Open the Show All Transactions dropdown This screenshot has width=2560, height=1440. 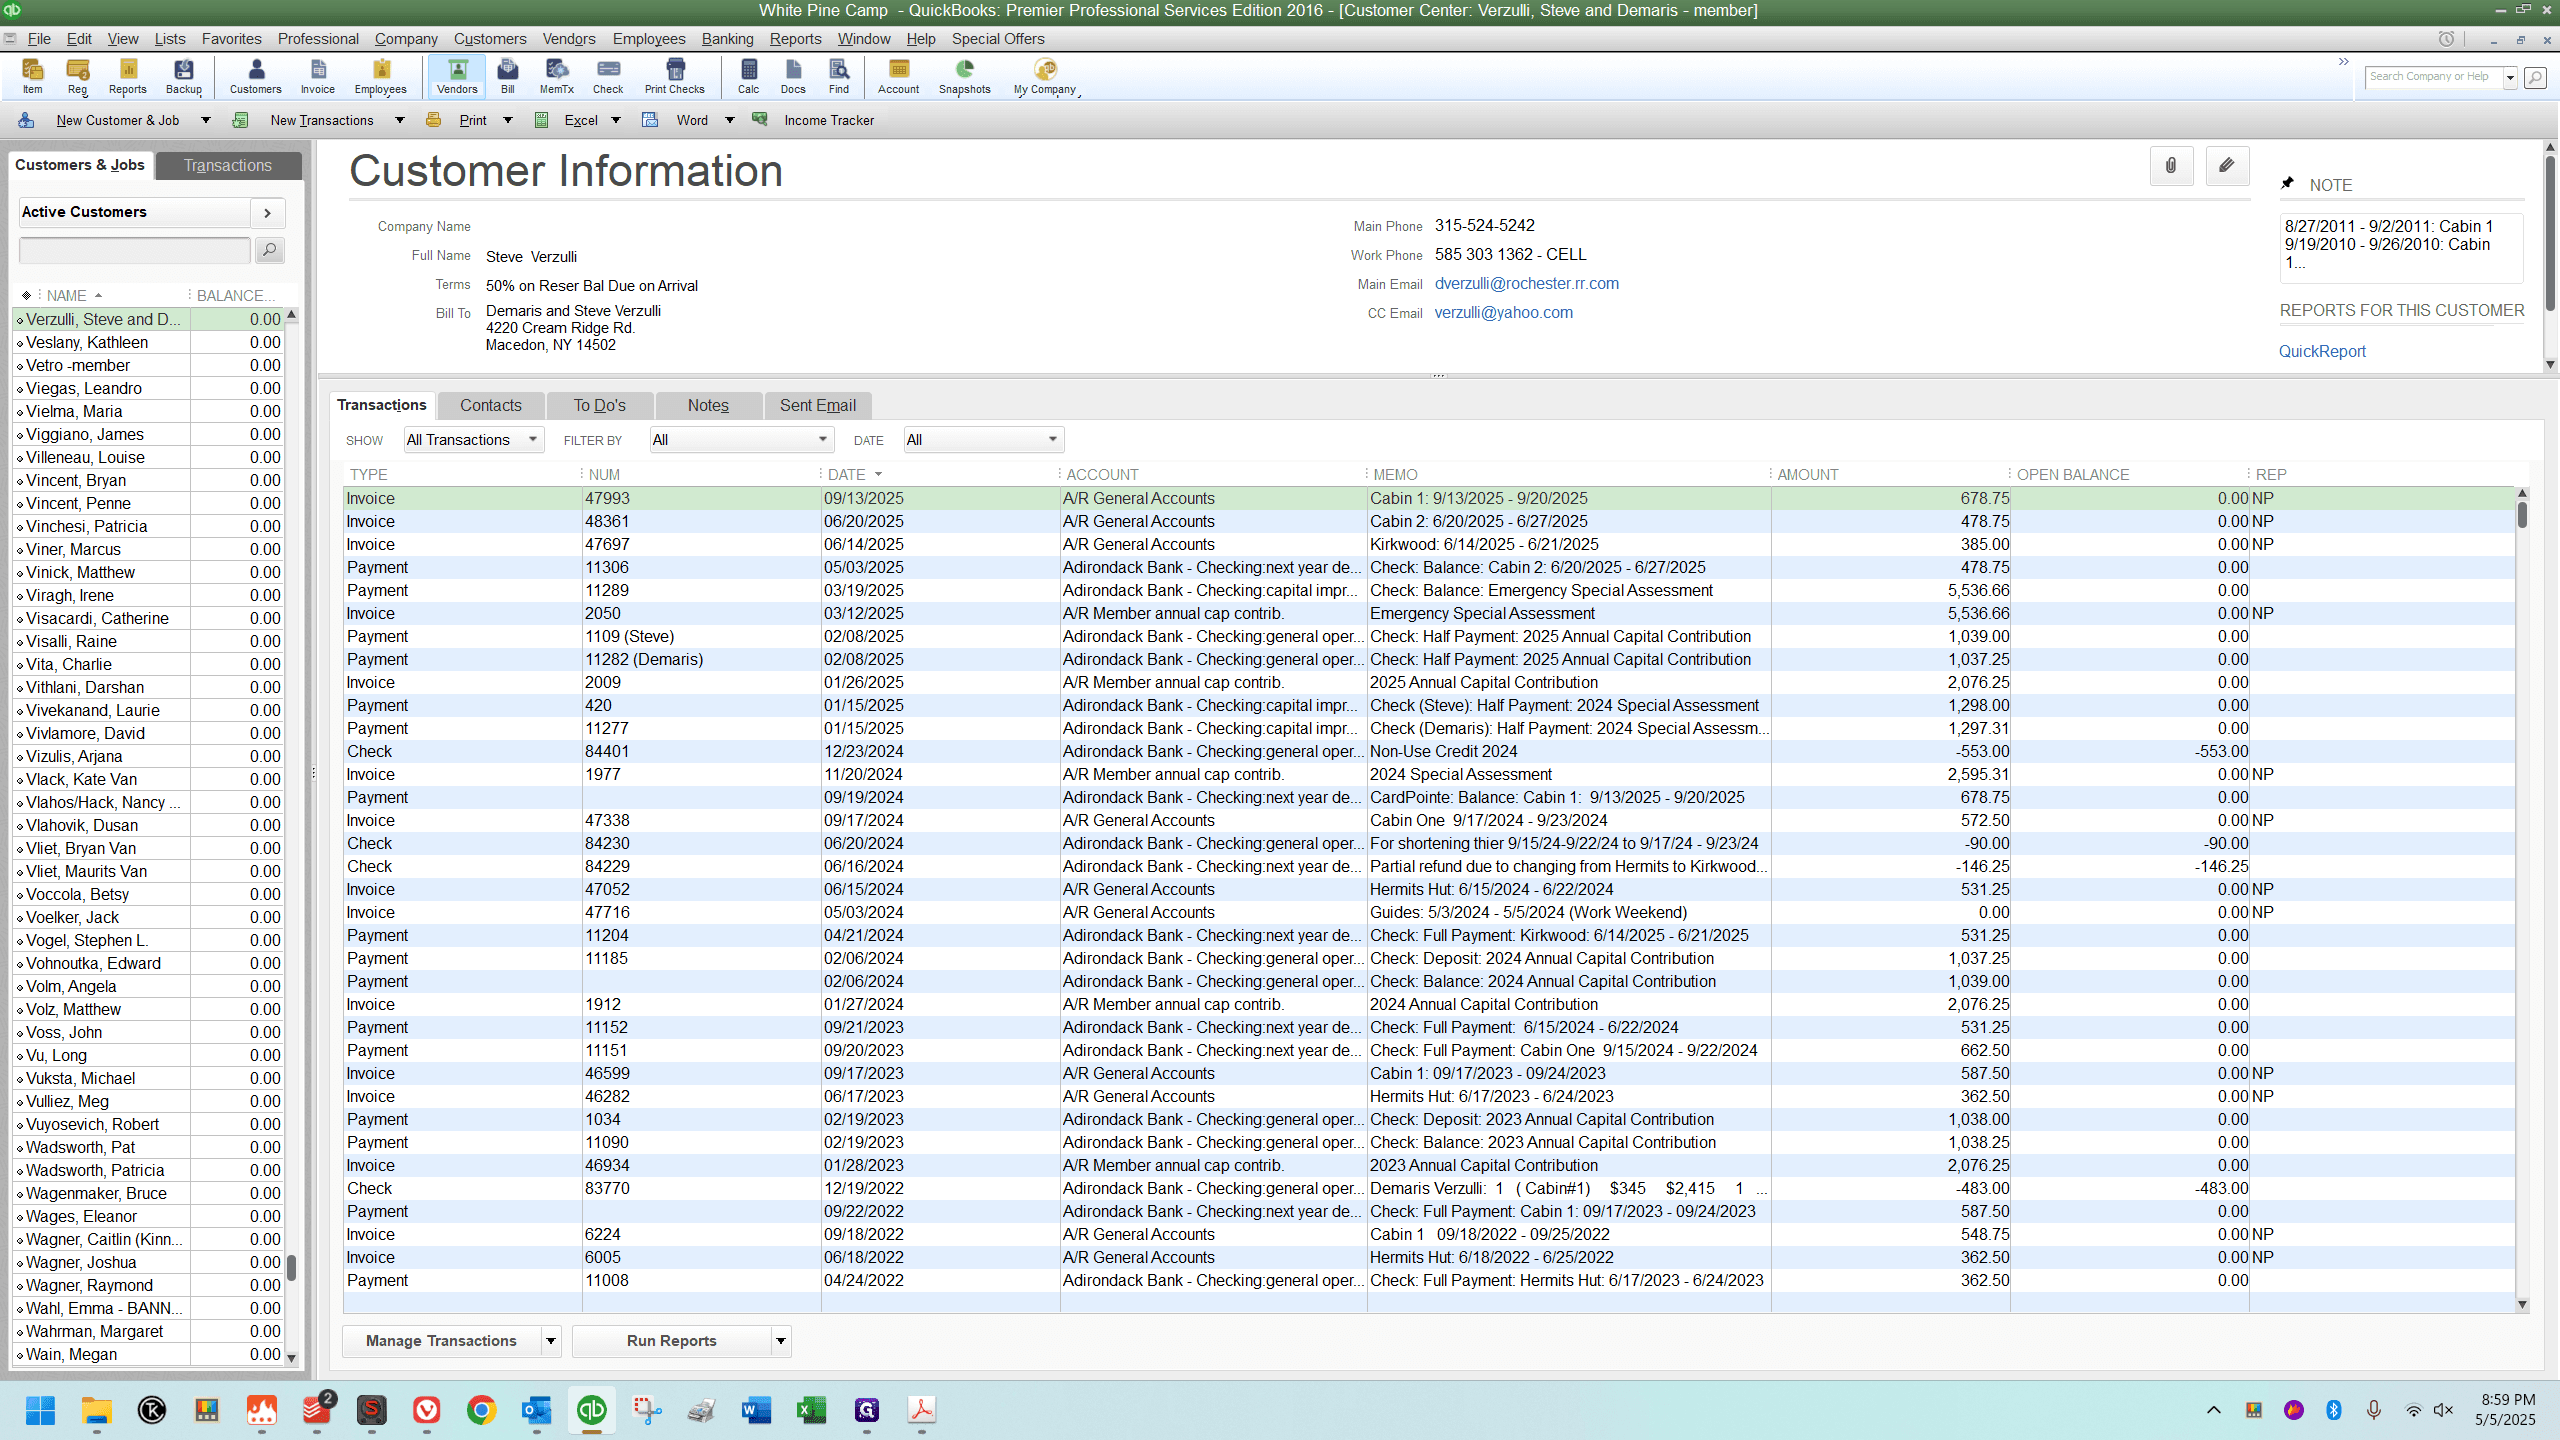point(474,440)
